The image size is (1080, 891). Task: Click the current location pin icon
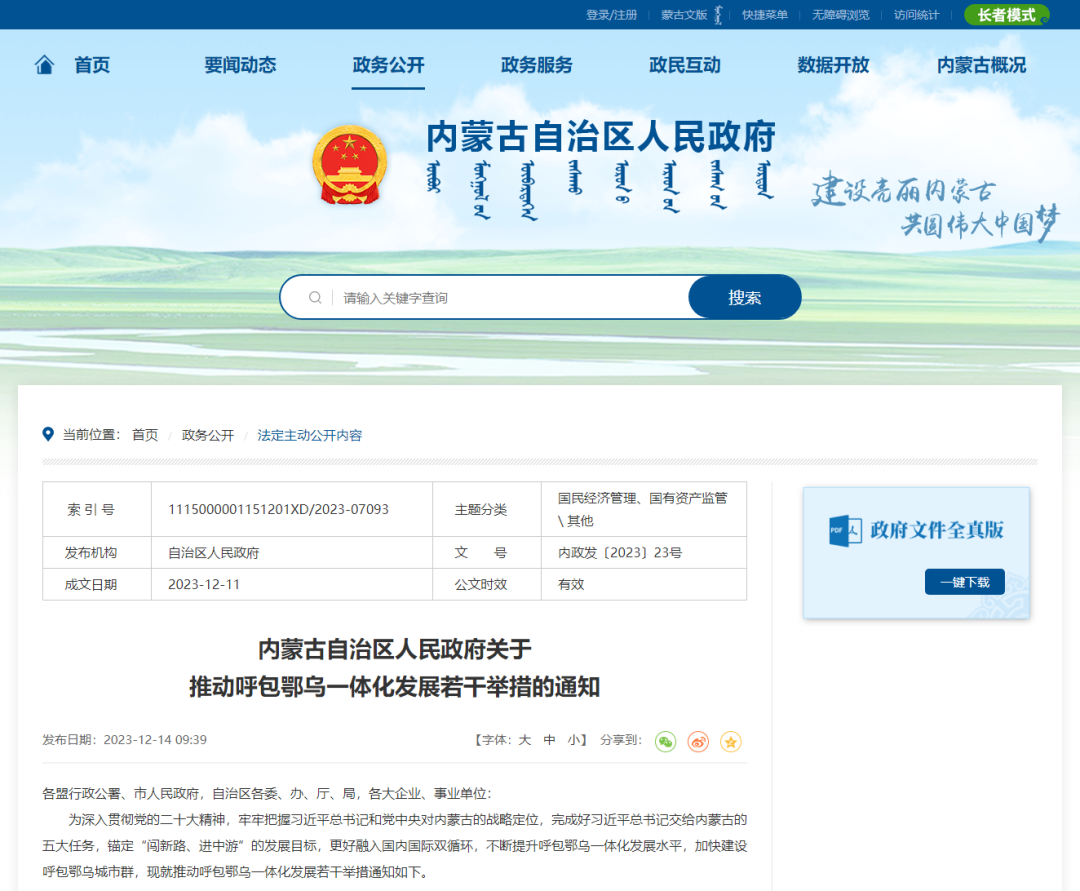[48, 435]
